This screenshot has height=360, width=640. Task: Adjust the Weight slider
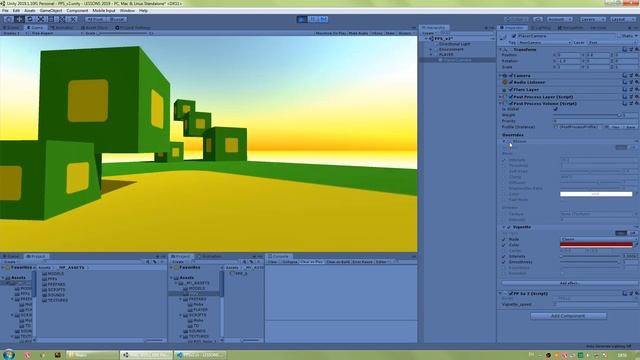[x=587, y=115]
